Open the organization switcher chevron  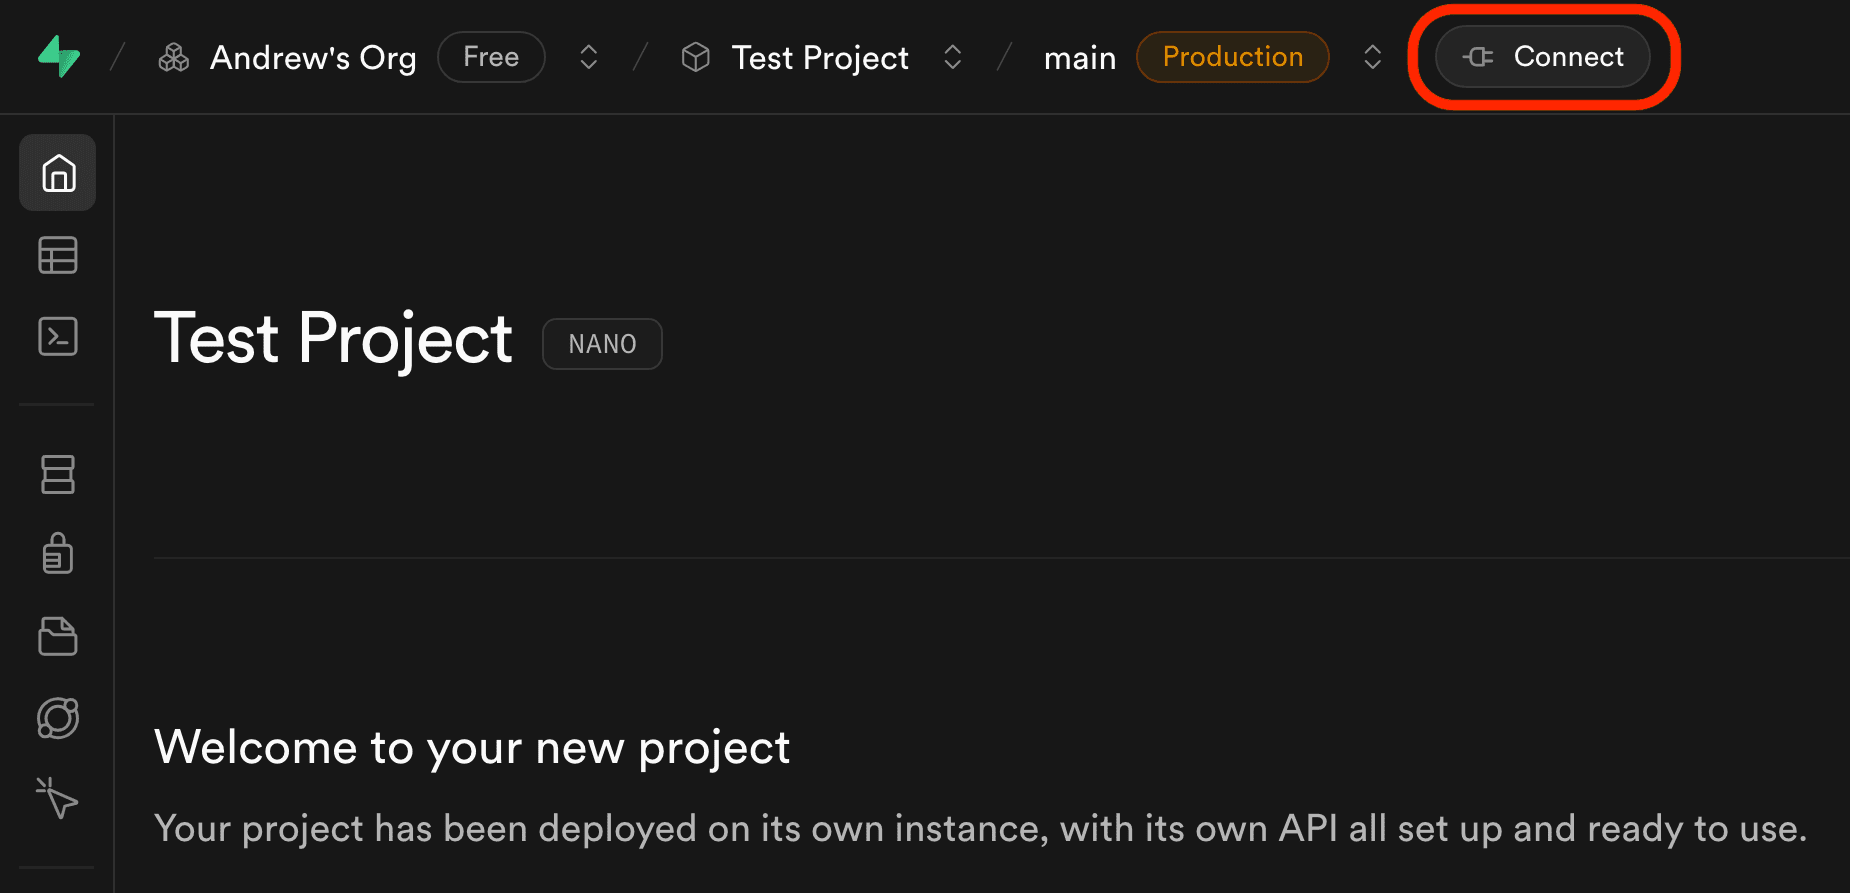tap(588, 57)
